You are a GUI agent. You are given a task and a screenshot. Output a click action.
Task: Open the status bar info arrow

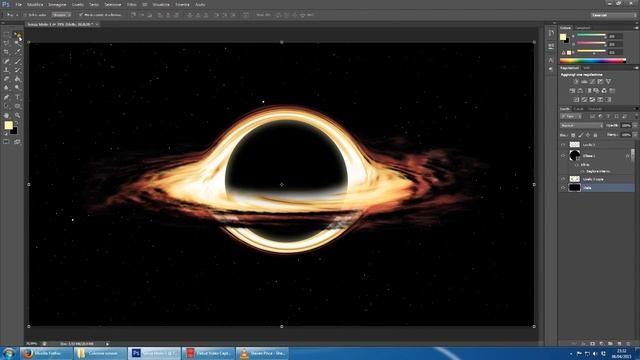click(x=107, y=344)
